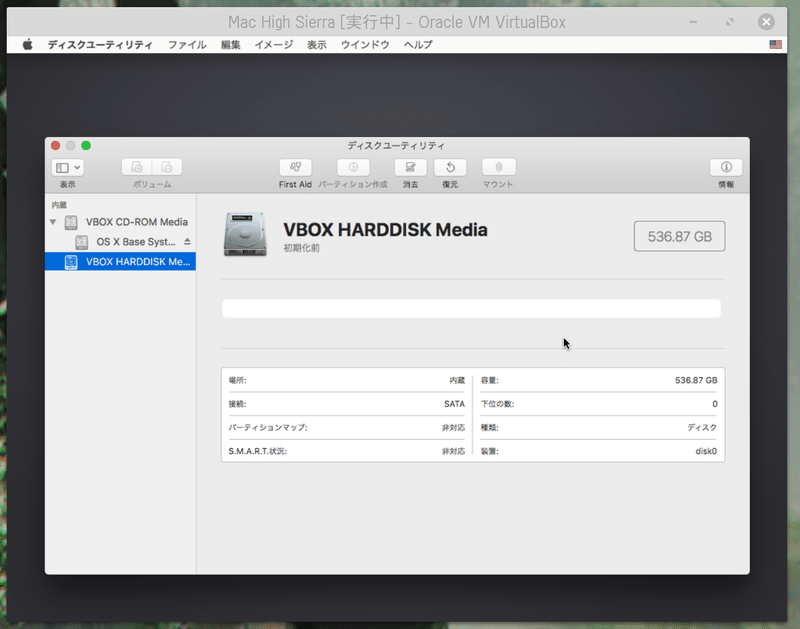
Task: Minimize the VirtualBox VM window
Action: tap(693, 22)
